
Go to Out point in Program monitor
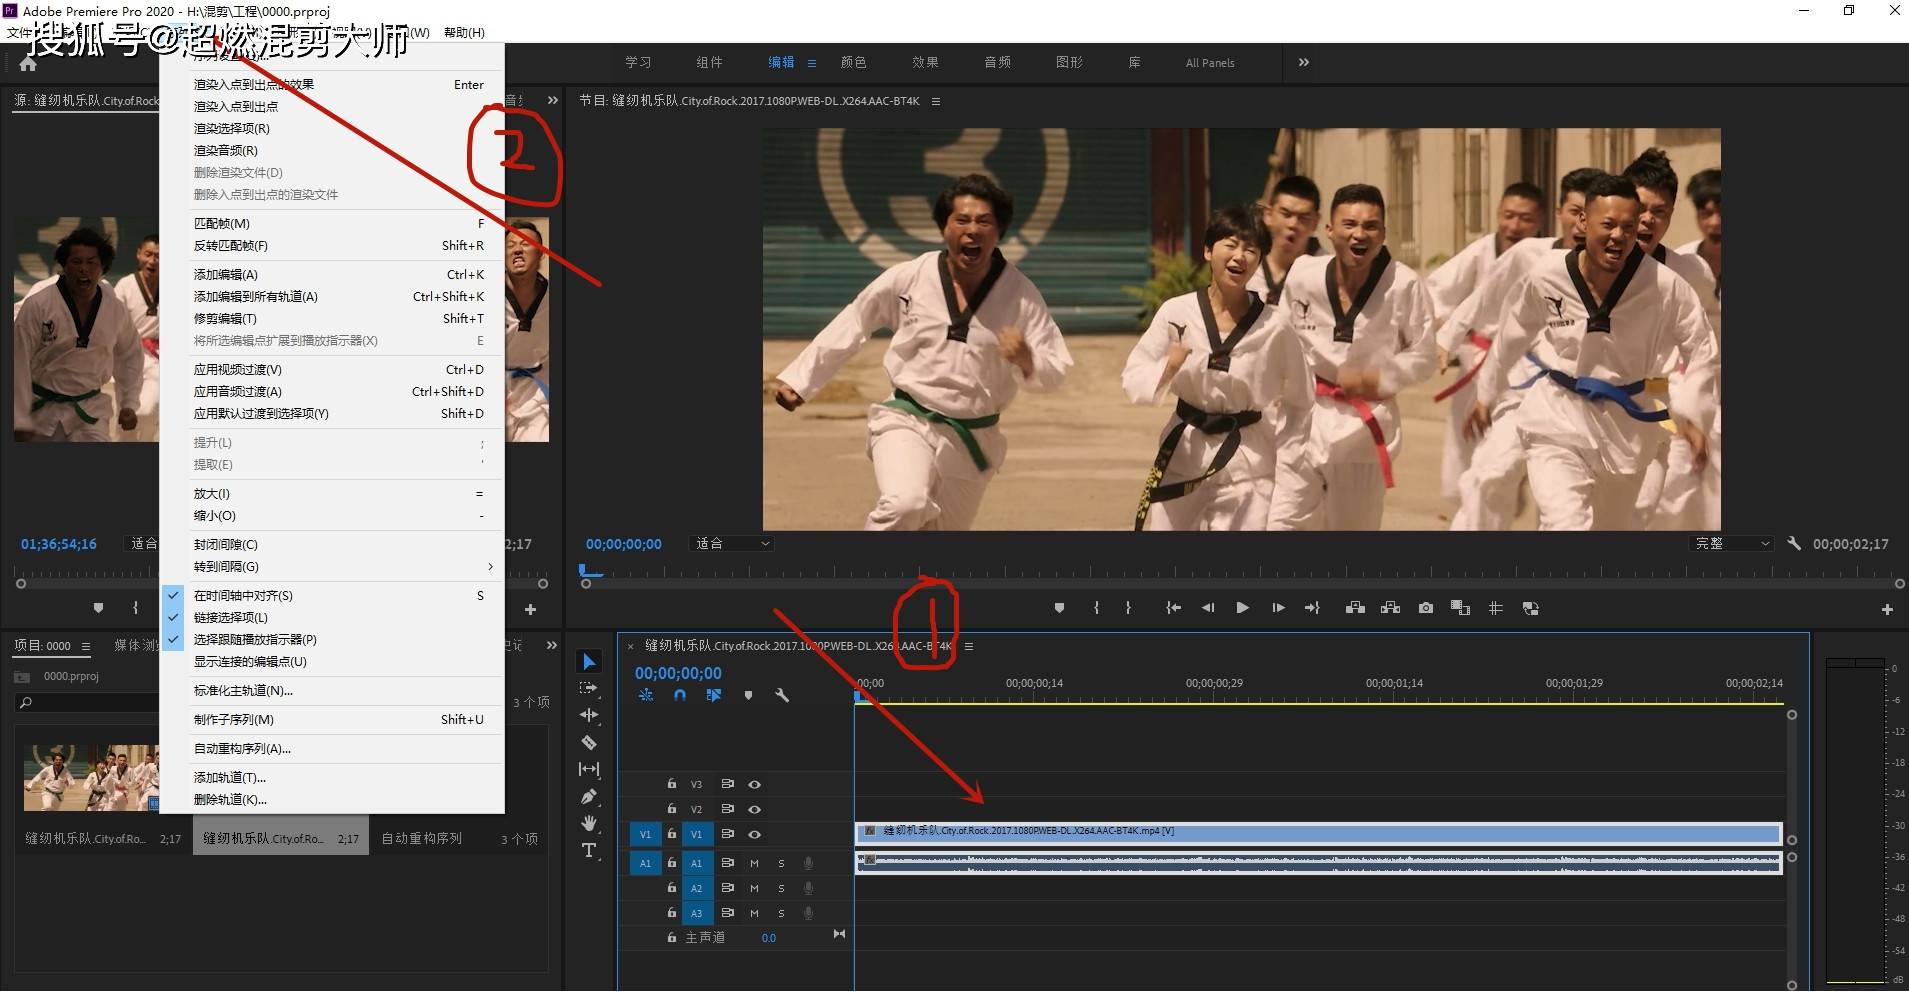pos(1312,608)
